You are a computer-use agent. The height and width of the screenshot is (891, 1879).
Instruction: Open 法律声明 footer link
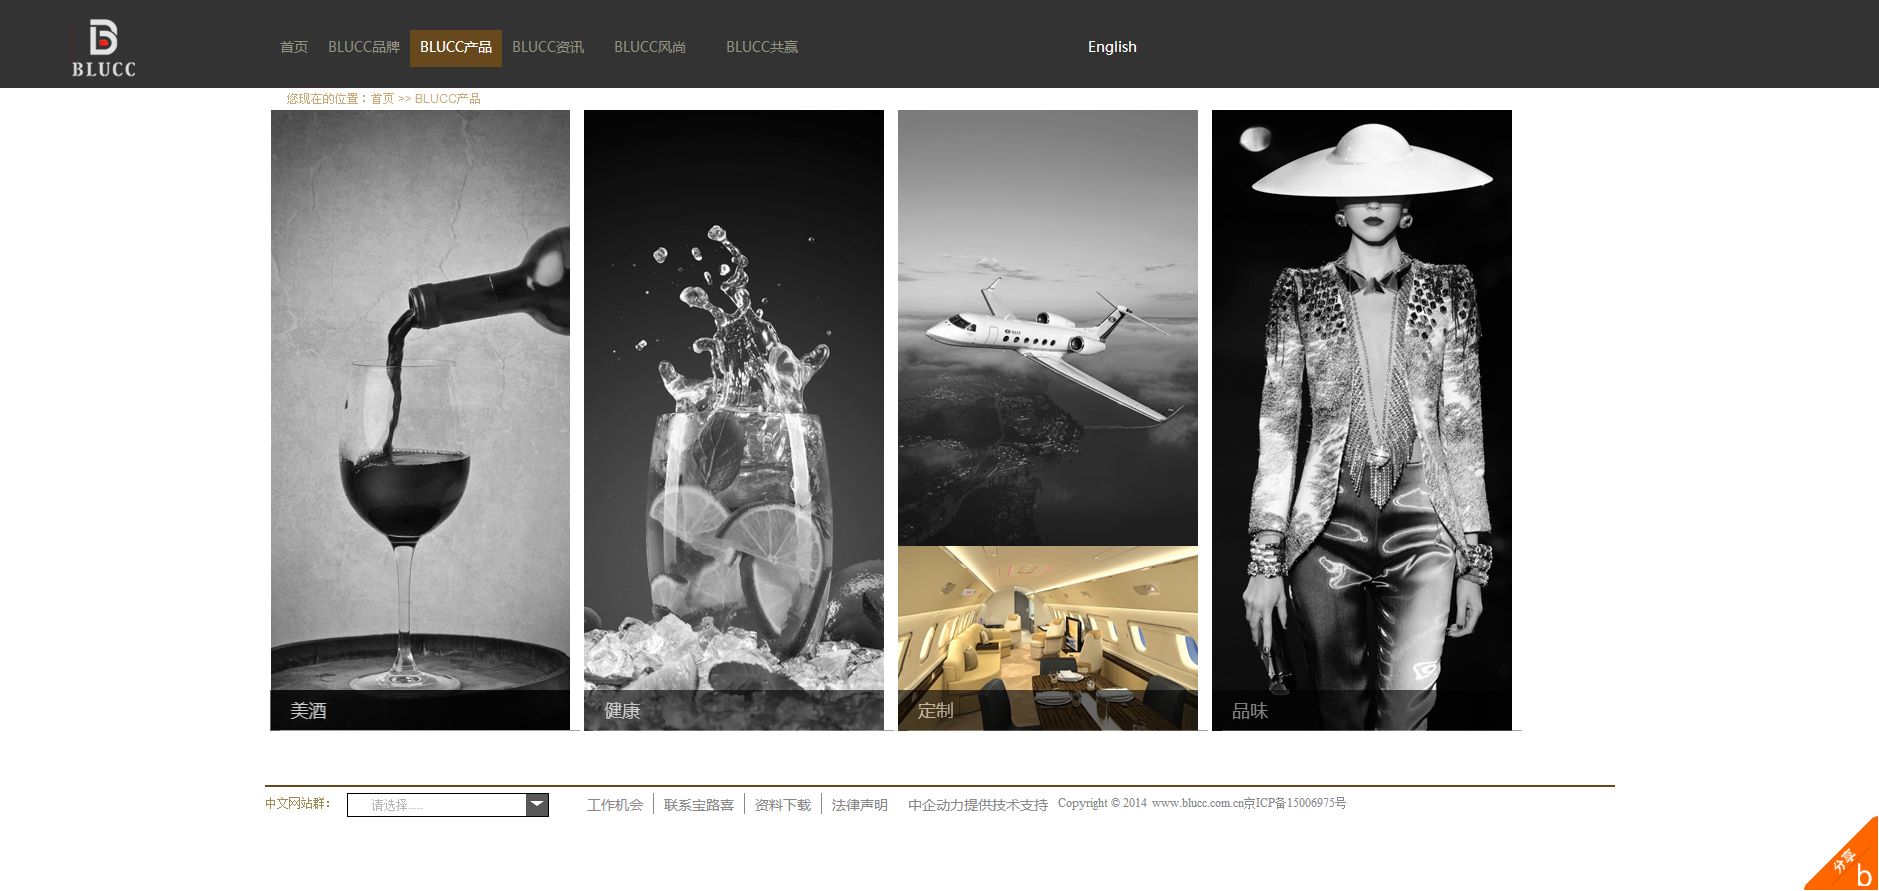coord(860,805)
